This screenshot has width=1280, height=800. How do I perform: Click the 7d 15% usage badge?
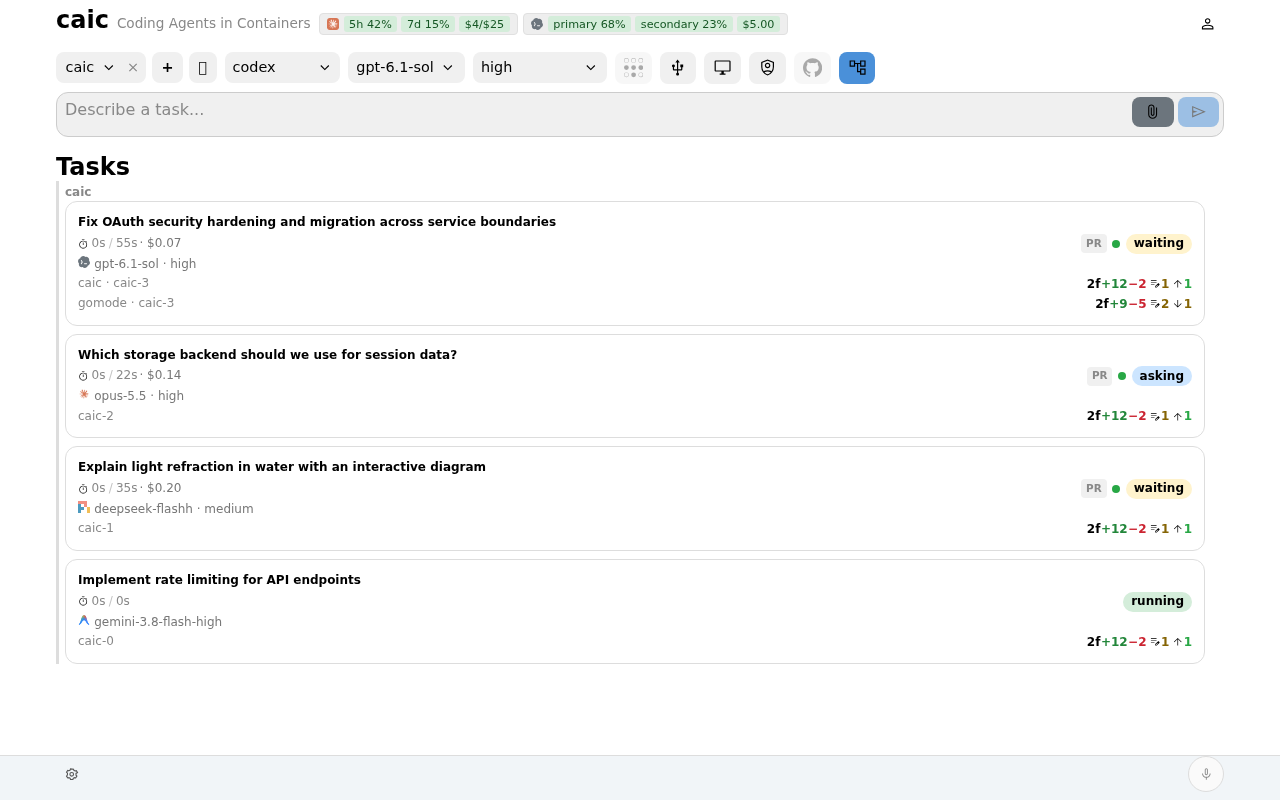coord(428,24)
